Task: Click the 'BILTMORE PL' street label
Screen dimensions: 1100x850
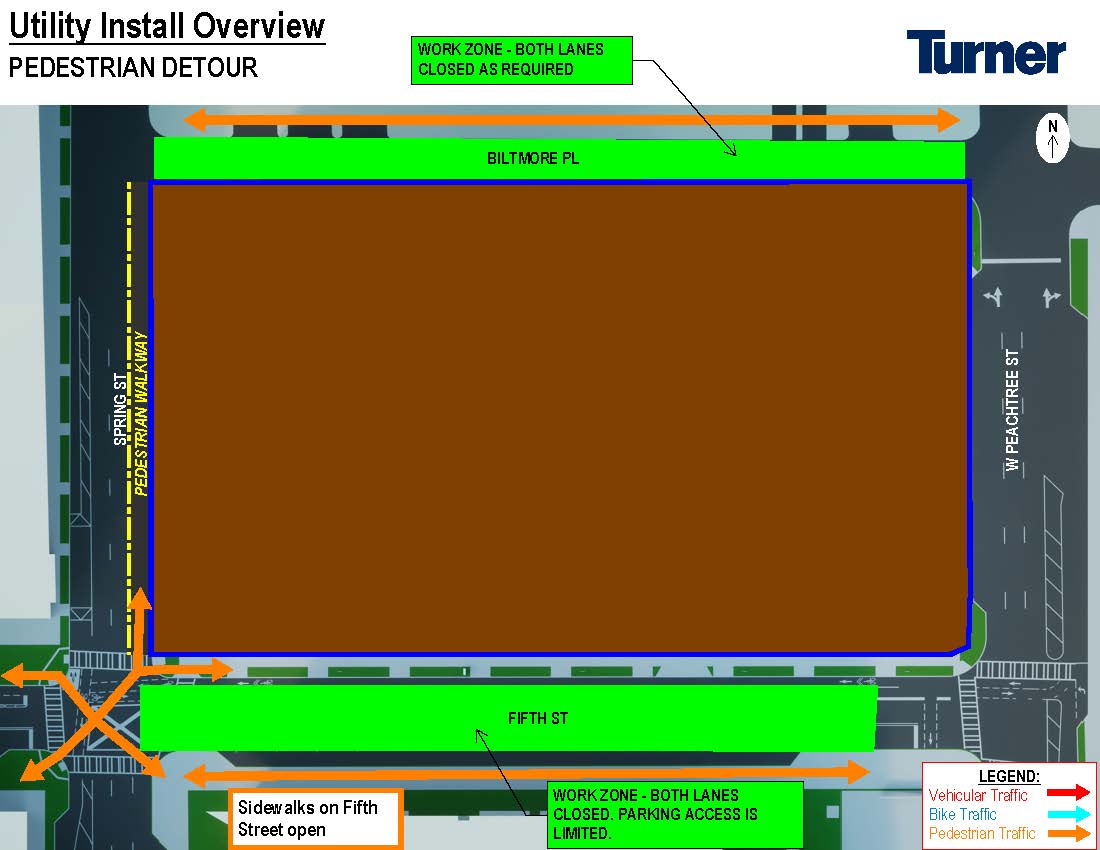Action: [x=533, y=158]
